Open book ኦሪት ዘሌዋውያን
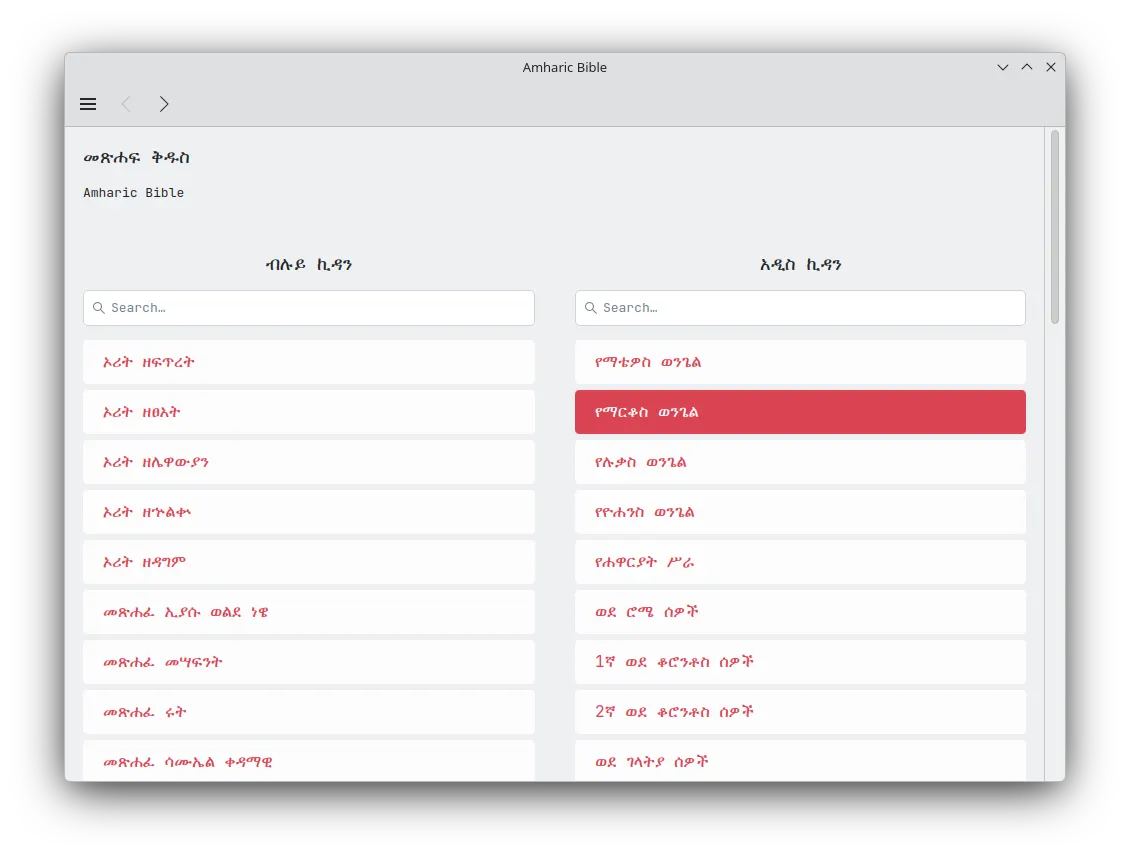1130x858 pixels. (308, 462)
